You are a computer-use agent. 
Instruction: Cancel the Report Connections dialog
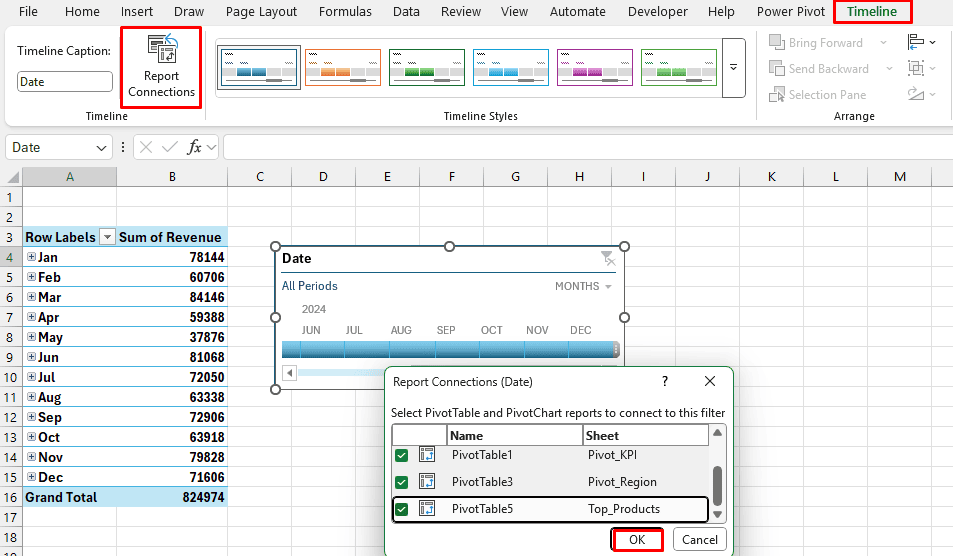click(700, 540)
